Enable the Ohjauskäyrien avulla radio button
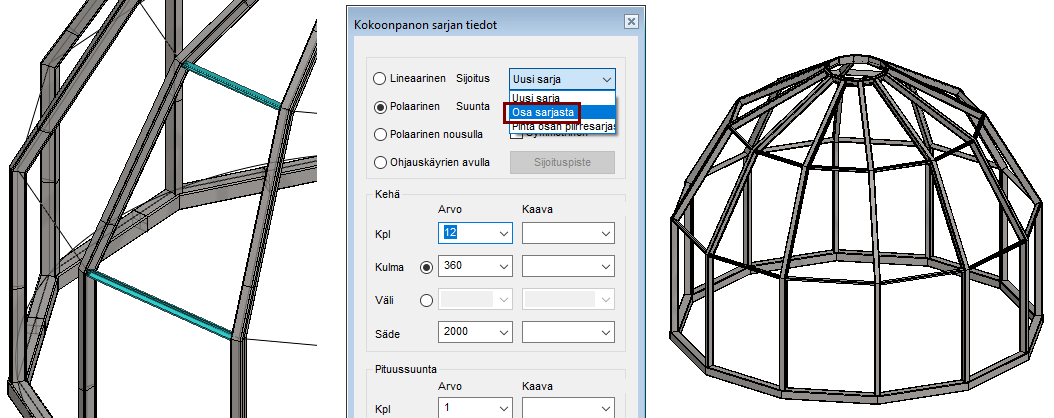The width and height of the screenshot is (1054, 418). pos(380,162)
